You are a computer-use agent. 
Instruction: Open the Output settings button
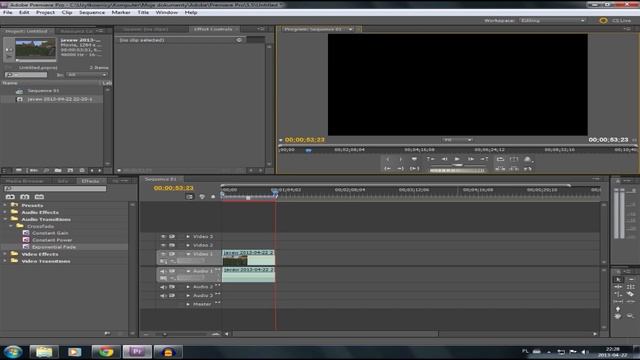point(528,159)
